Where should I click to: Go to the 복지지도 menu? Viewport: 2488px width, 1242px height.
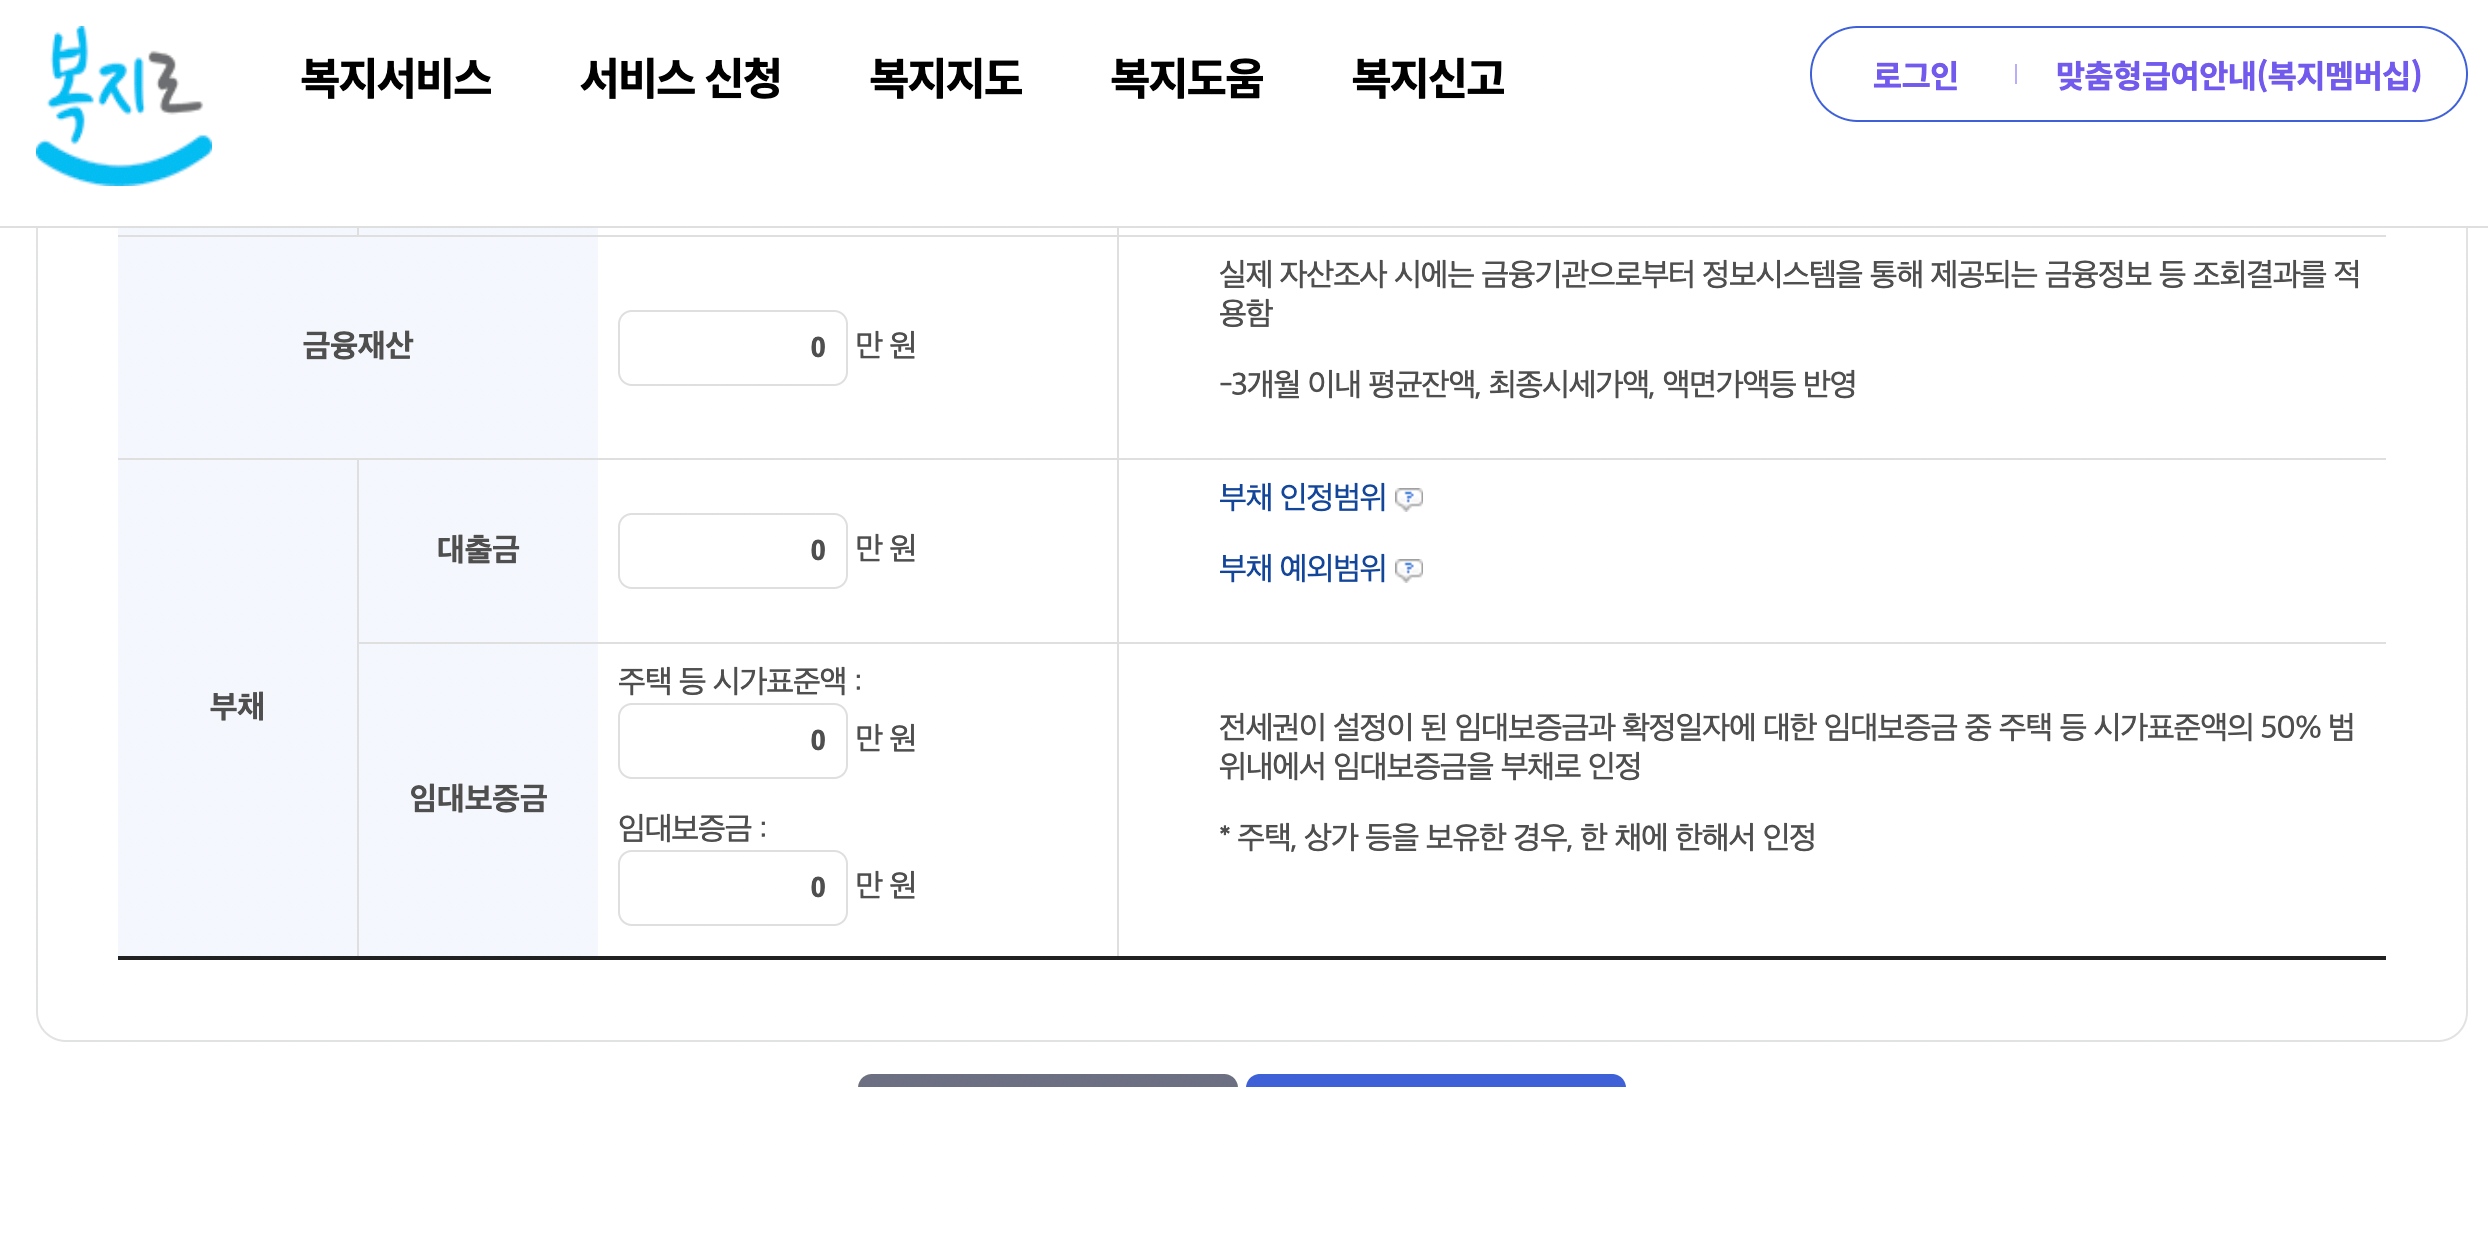click(x=945, y=78)
